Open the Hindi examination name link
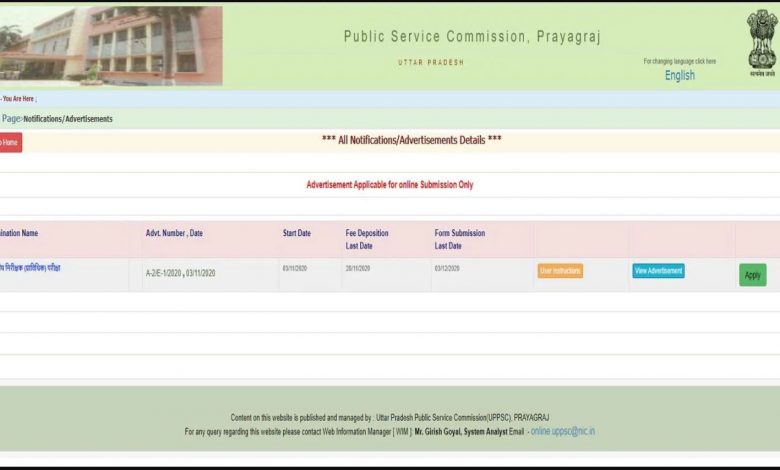The height and width of the screenshot is (470, 780). click(x=30, y=268)
